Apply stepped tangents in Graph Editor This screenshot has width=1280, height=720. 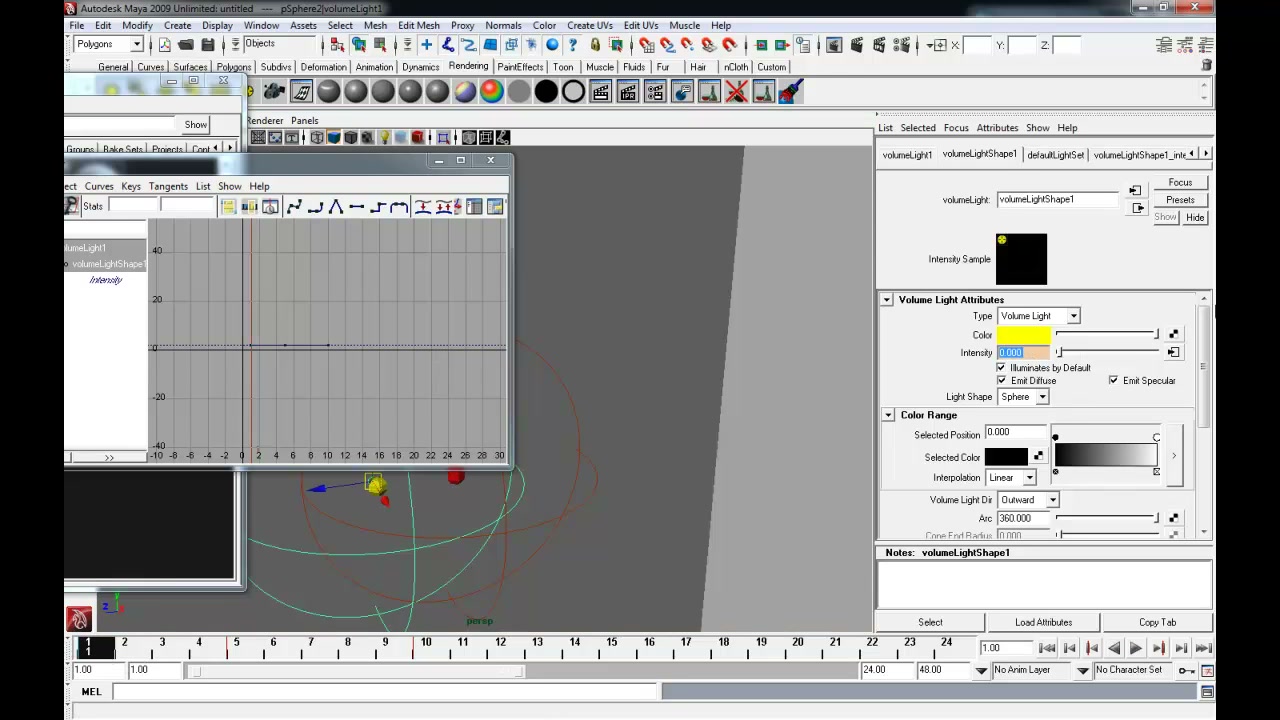[x=377, y=207]
